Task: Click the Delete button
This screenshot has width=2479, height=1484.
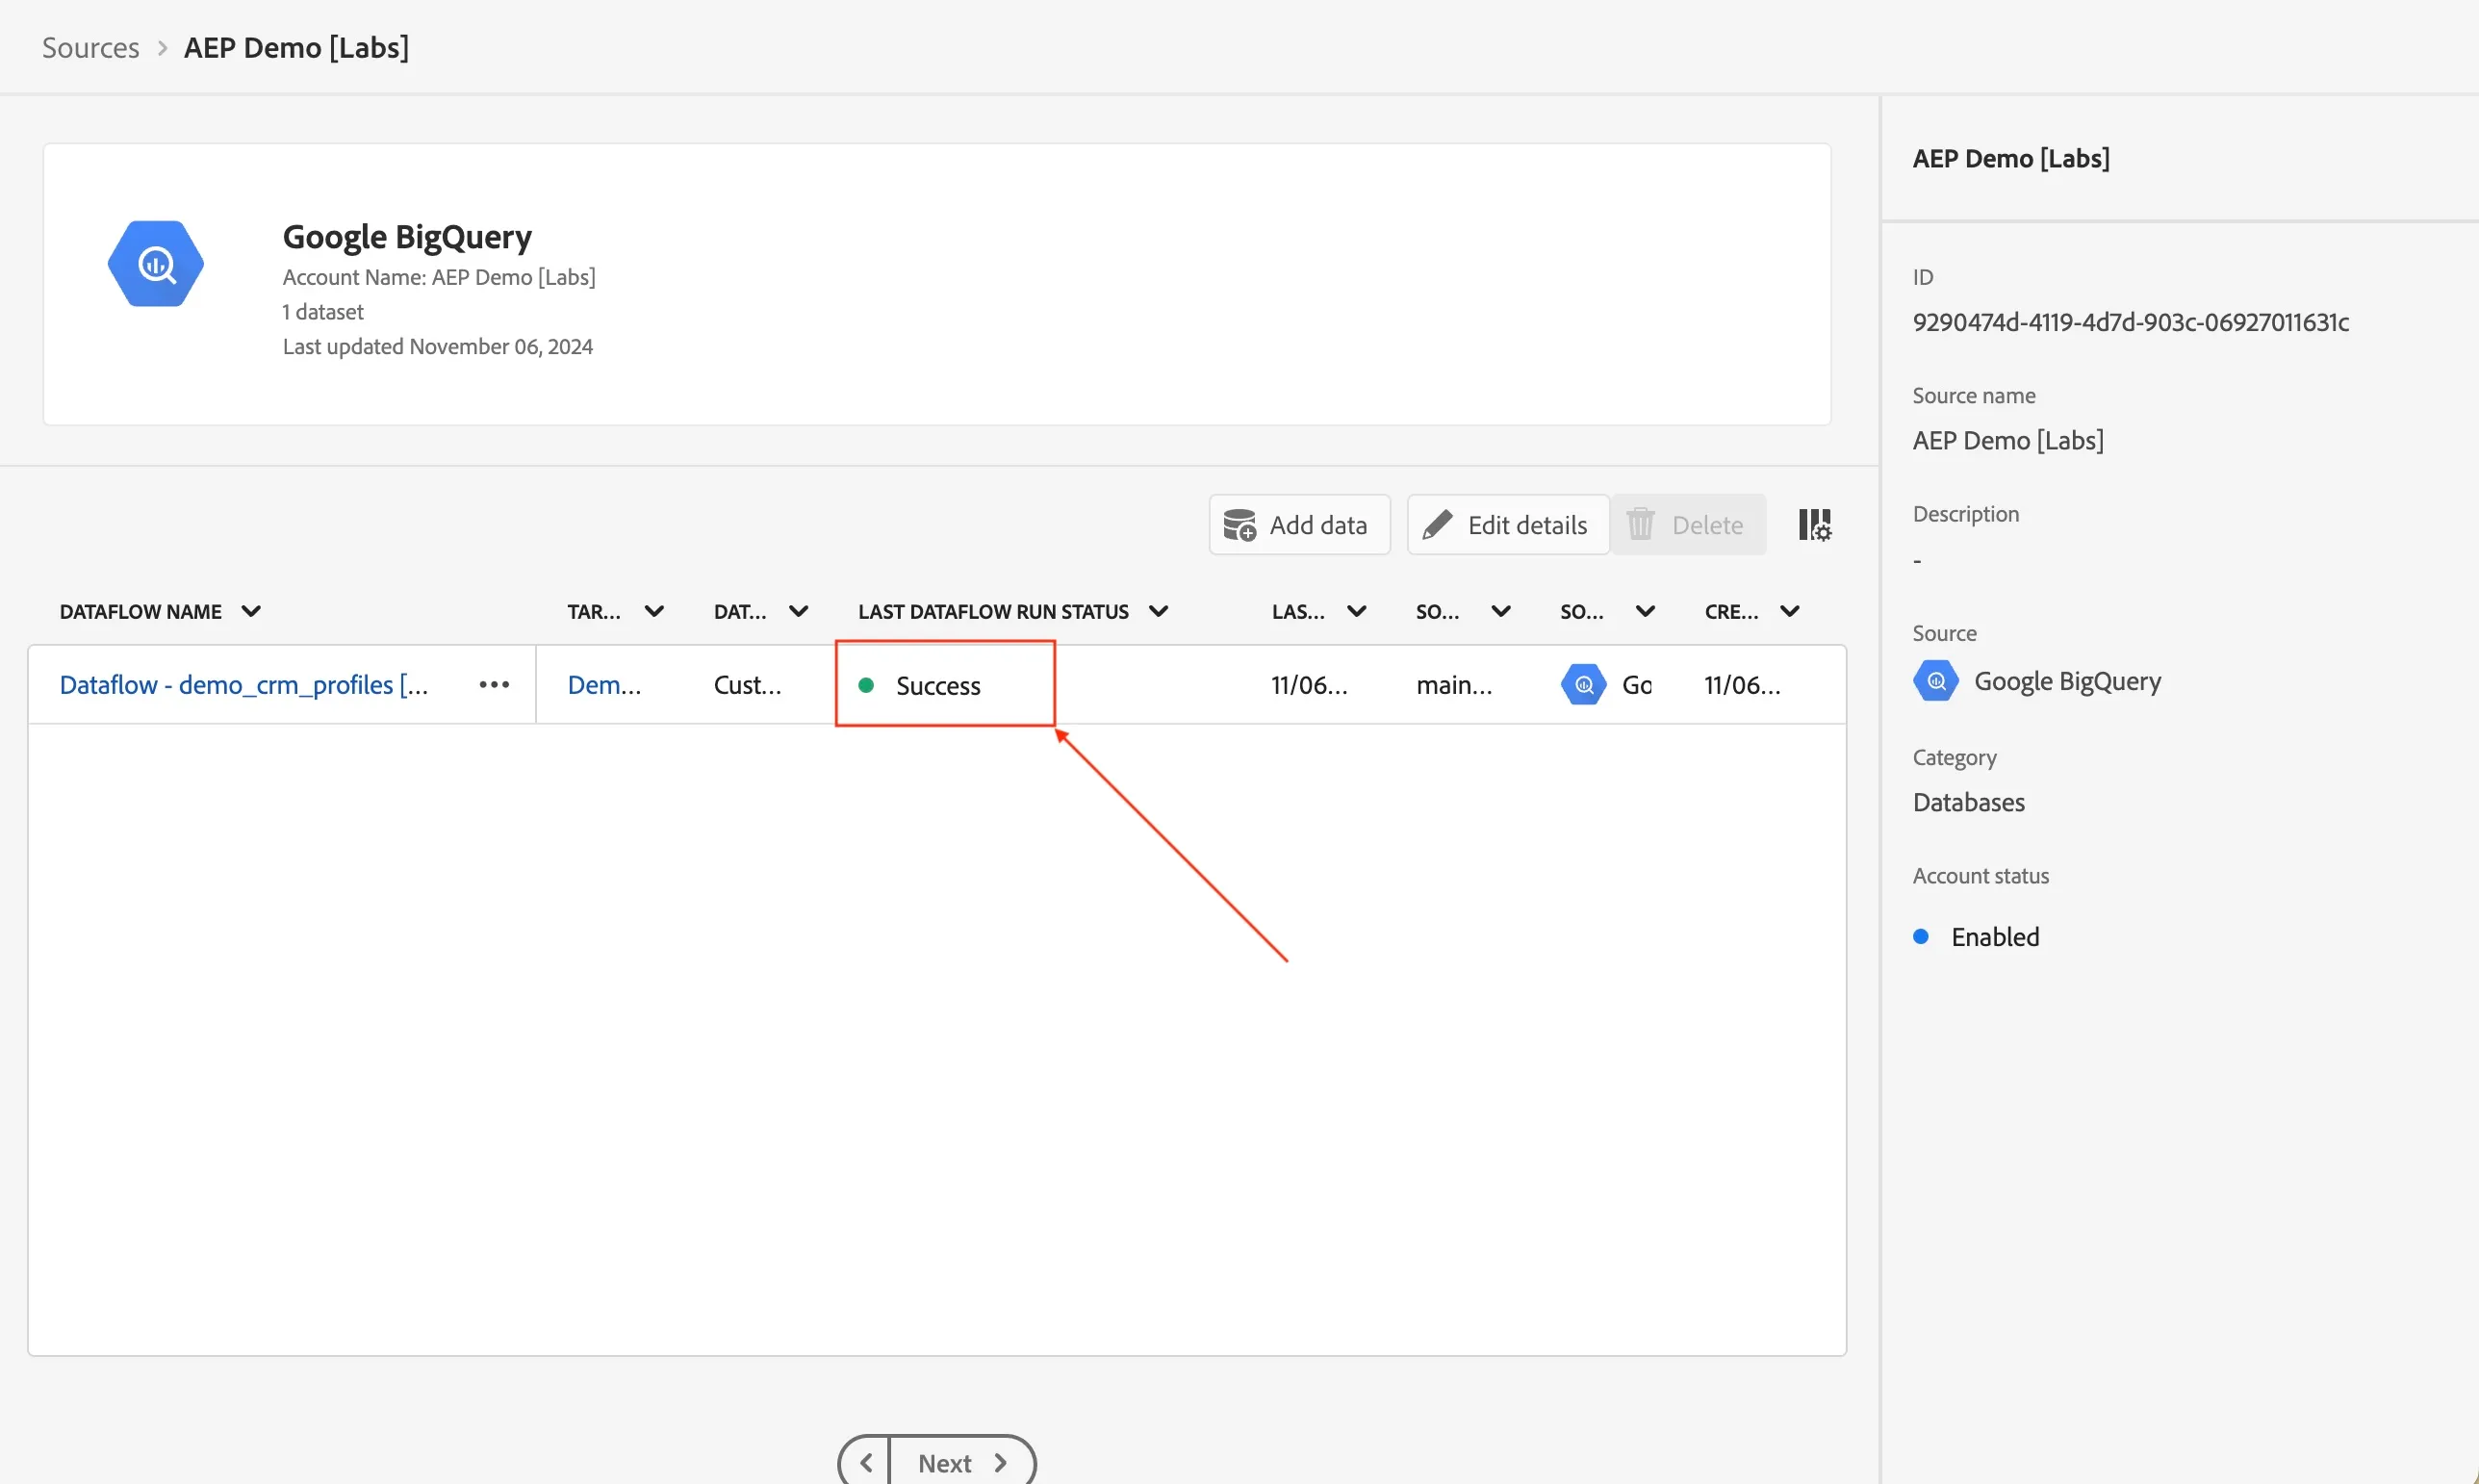Action: point(1688,525)
